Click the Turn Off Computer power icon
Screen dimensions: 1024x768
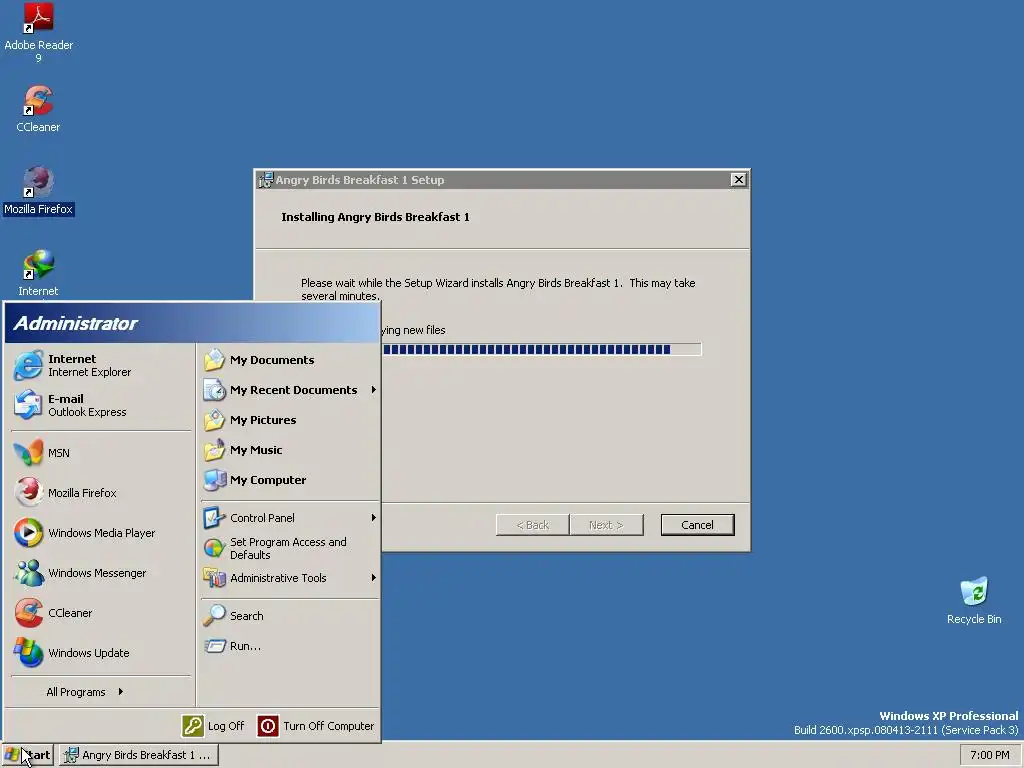click(x=268, y=726)
